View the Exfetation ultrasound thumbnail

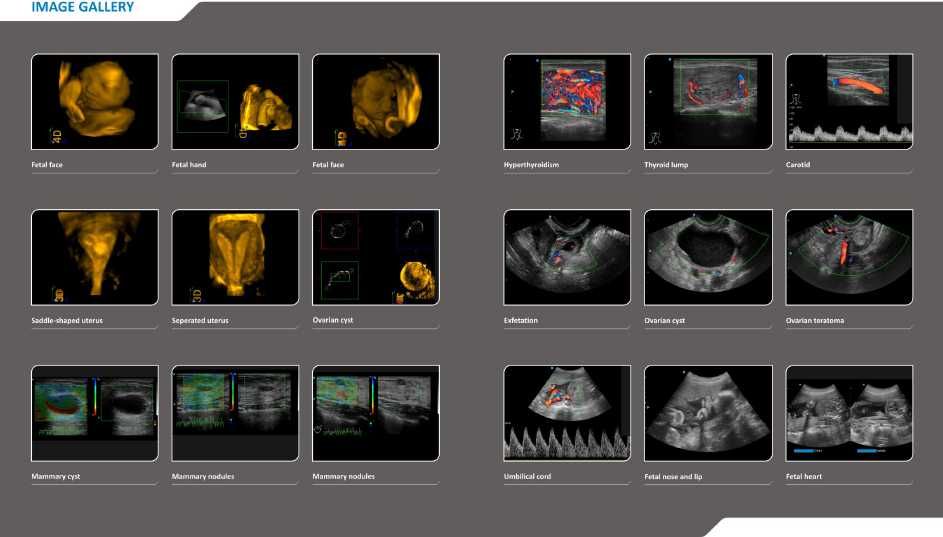(x=567, y=257)
